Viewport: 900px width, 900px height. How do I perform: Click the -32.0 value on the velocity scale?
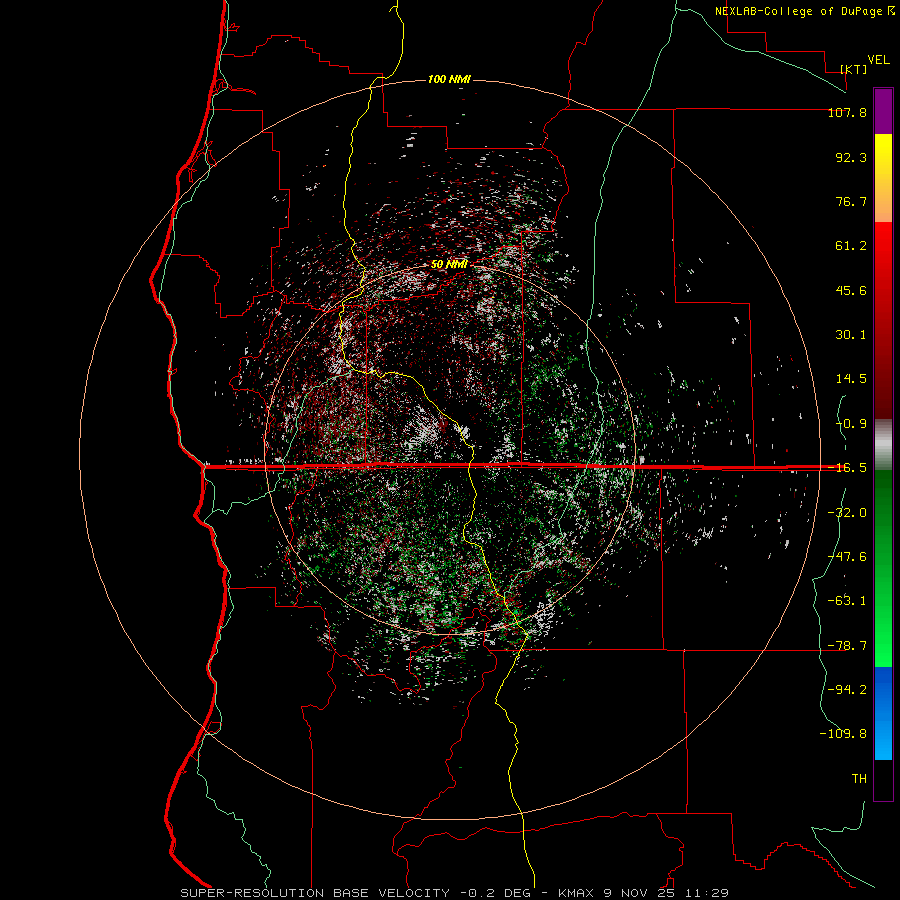coord(847,513)
